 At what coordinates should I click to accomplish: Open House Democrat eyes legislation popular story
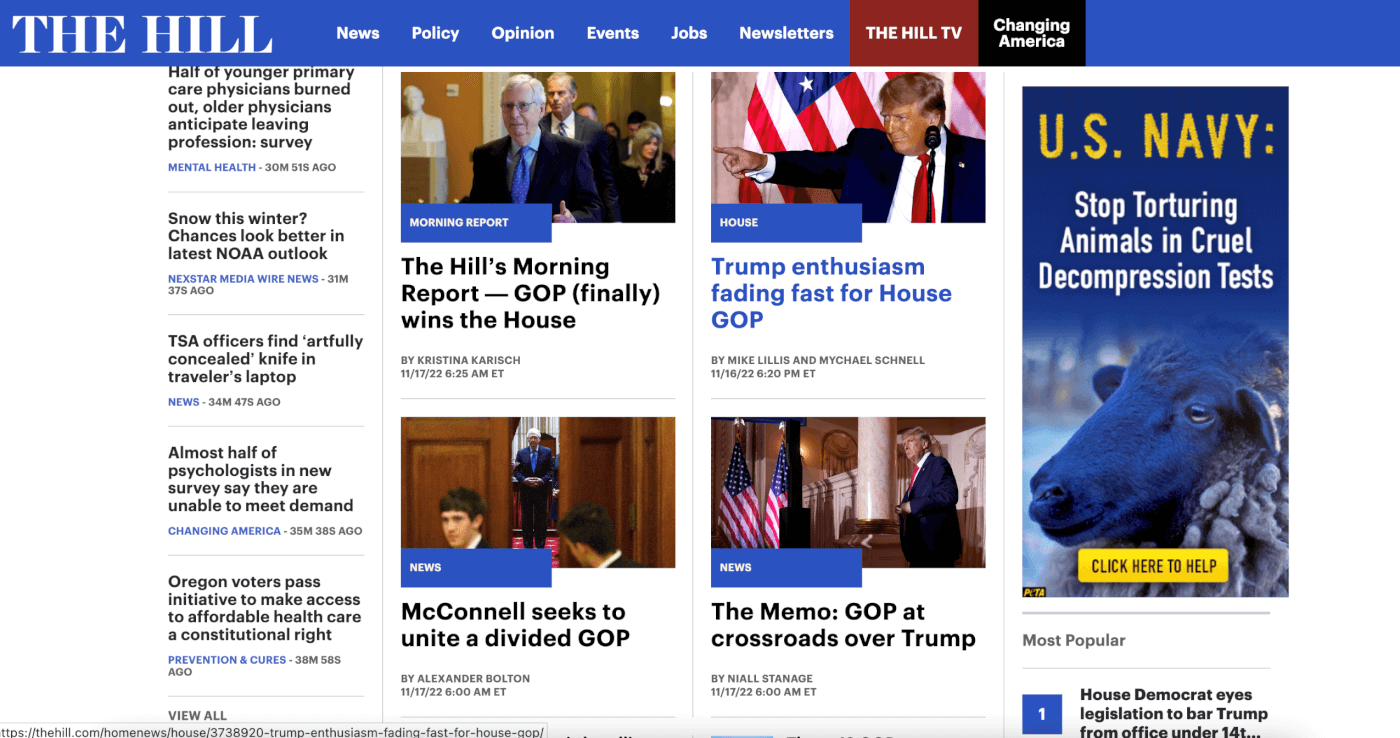(1174, 713)
